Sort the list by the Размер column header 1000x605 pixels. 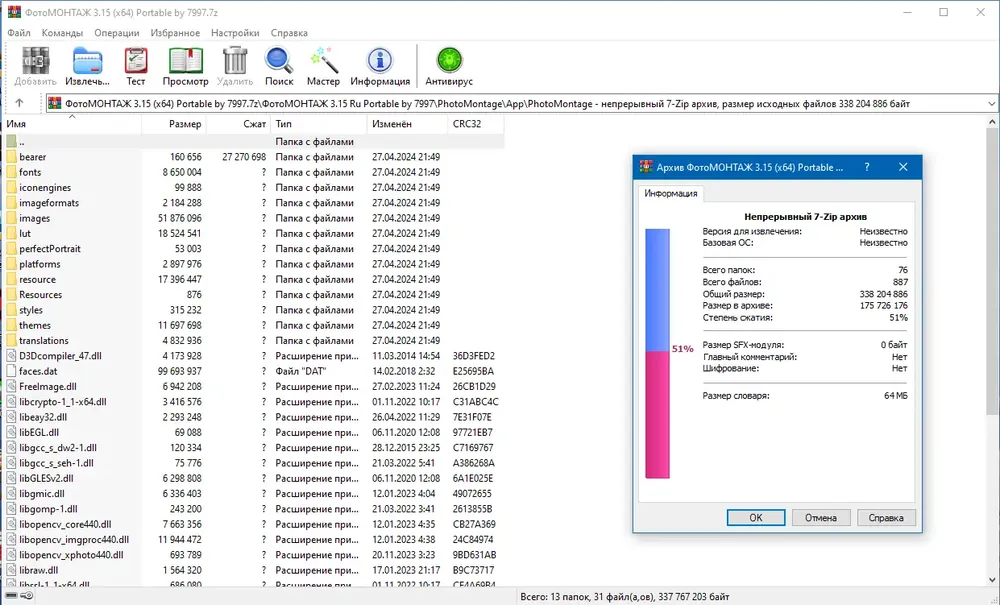173,124
